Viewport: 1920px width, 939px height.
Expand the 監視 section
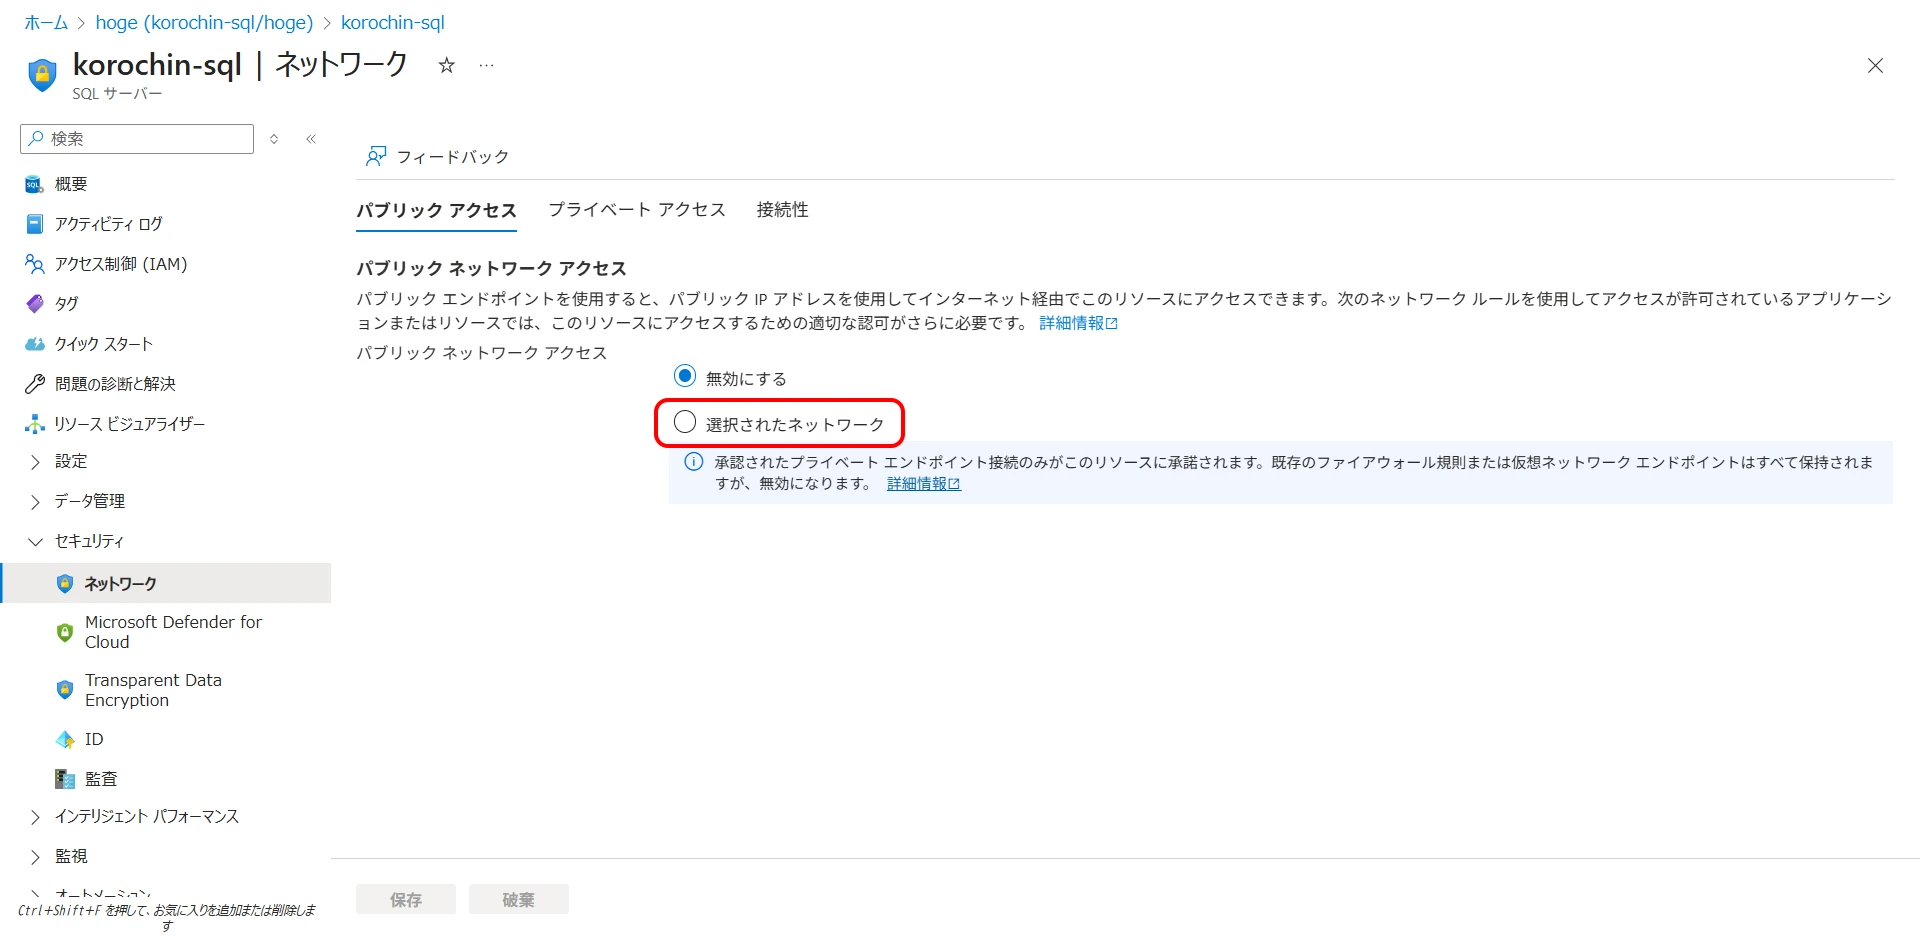[70, 856]
